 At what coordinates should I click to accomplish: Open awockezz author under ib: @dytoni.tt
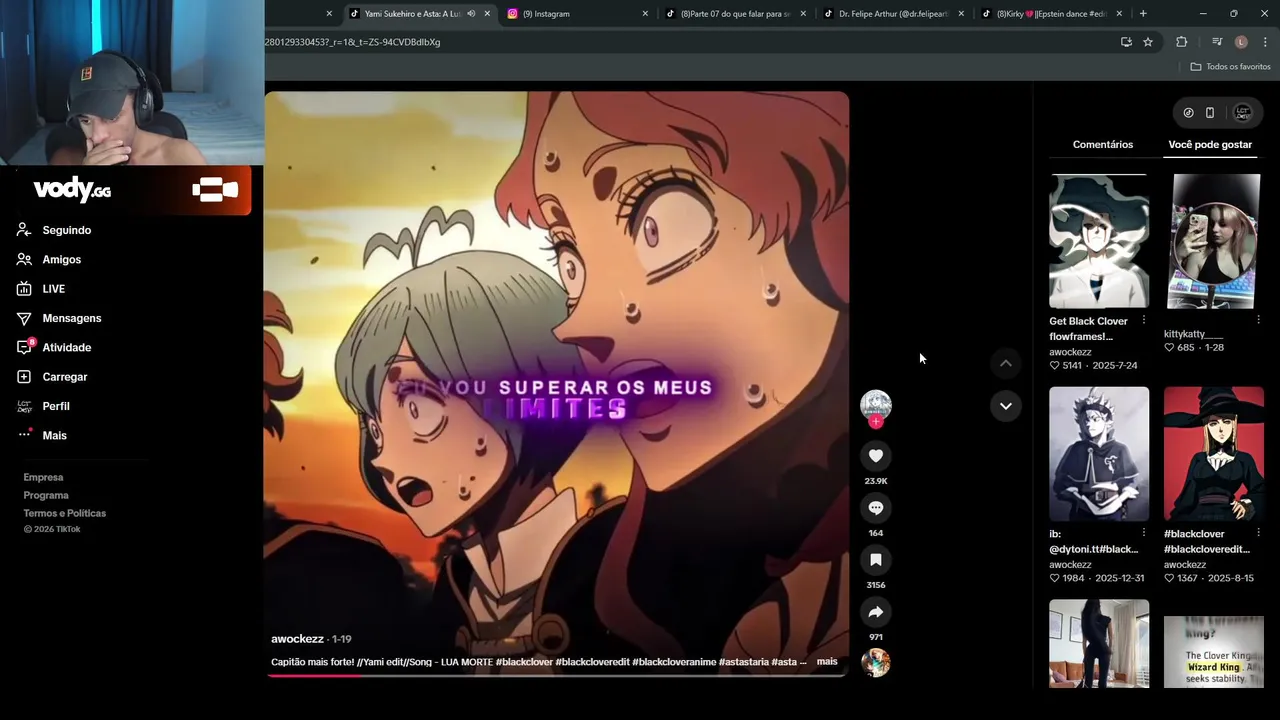pos(1070,565)
